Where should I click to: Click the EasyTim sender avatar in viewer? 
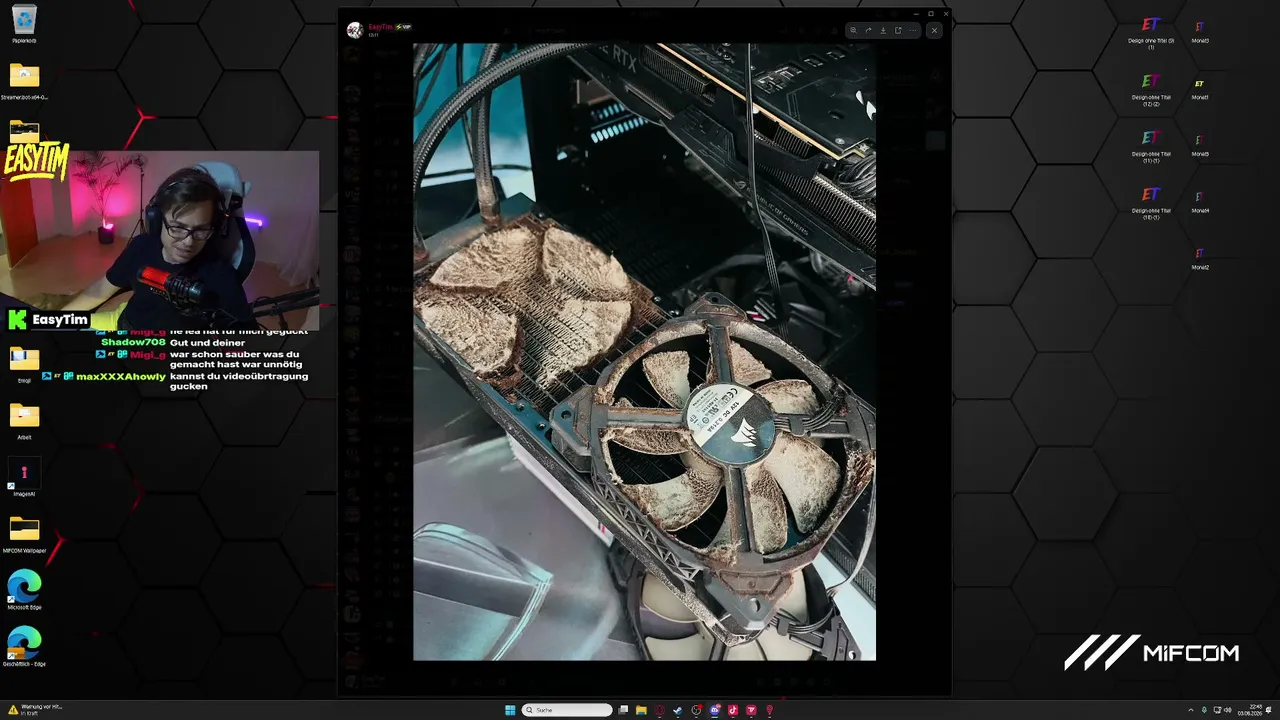point(354,30)
